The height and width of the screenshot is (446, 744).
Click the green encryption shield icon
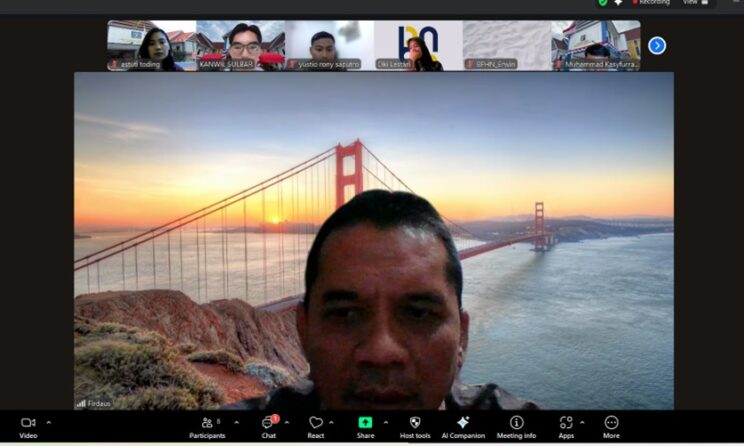(x=603, y=3)
